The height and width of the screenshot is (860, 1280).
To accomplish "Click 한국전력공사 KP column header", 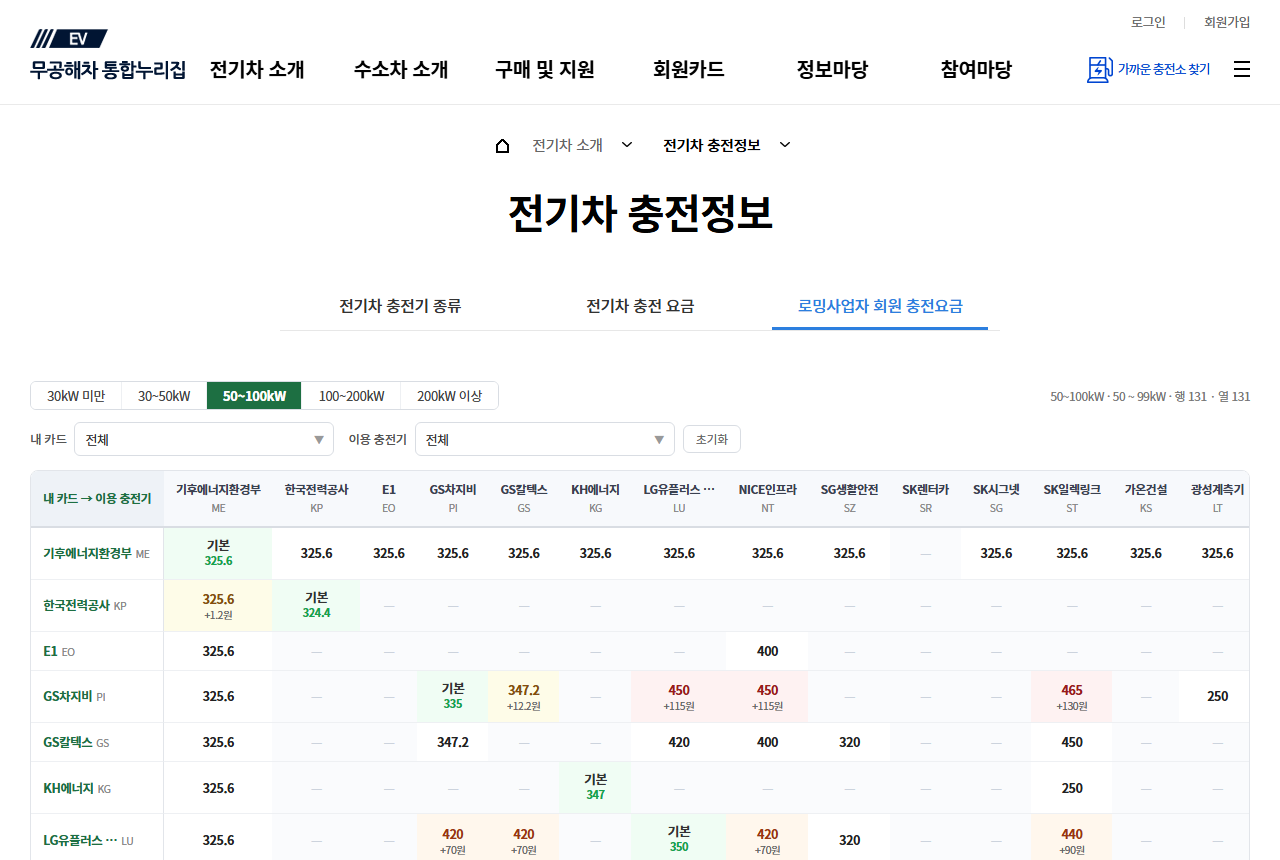I will [x=316, y=498].
